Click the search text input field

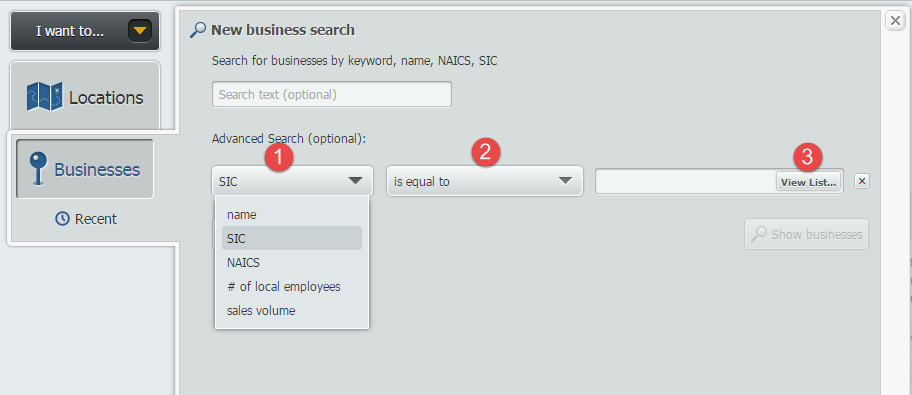332,94
